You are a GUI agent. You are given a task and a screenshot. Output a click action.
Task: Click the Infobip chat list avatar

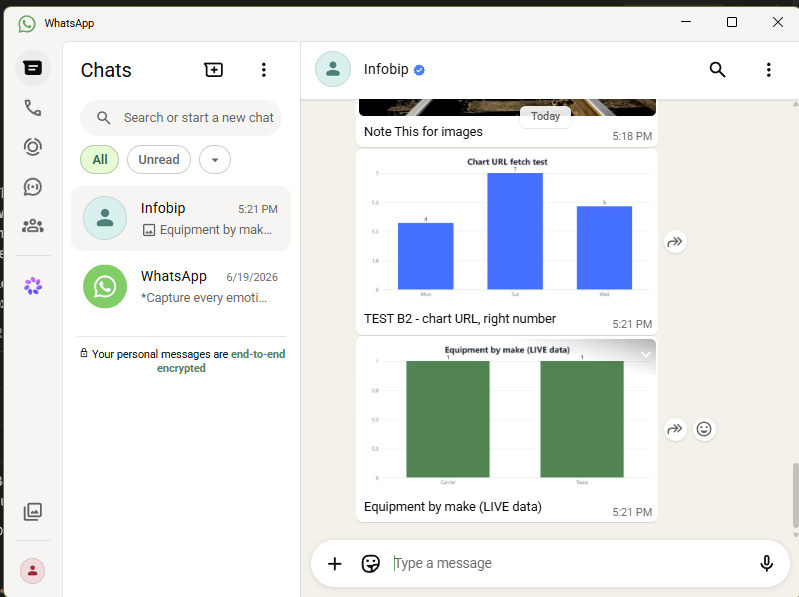105,218
